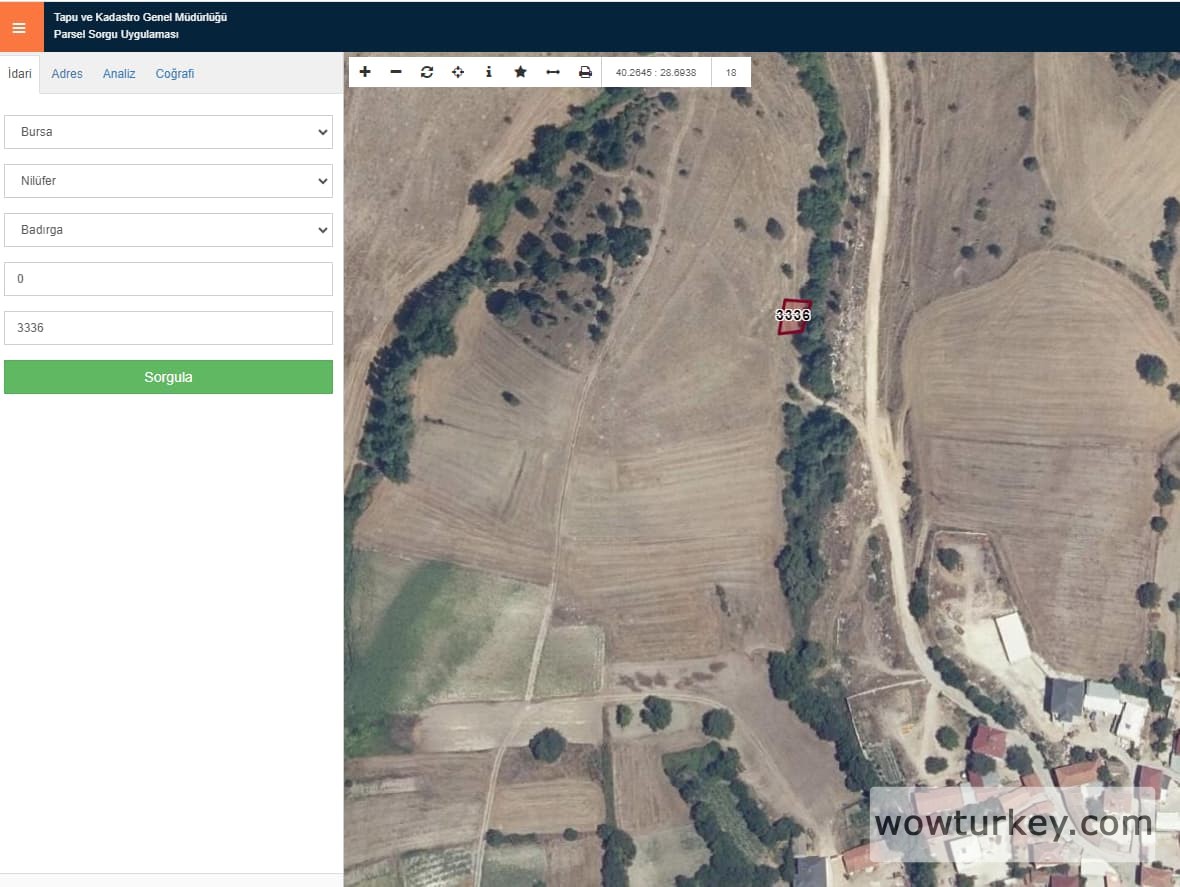
Task: Zoom in with the plus icon
Action: [x=365, y=72]
